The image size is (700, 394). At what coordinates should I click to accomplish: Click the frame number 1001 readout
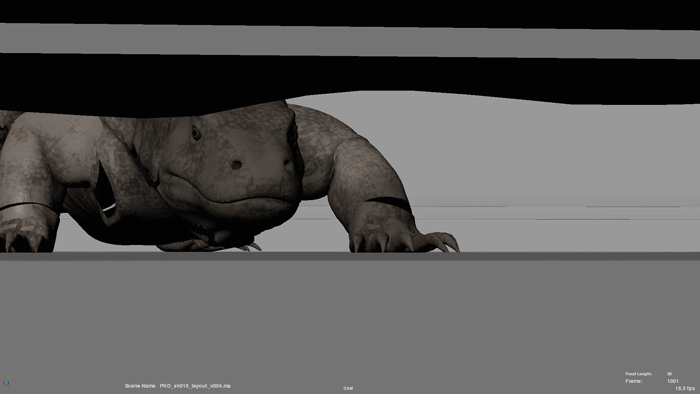pyautogui.click(x=673, y=381)
